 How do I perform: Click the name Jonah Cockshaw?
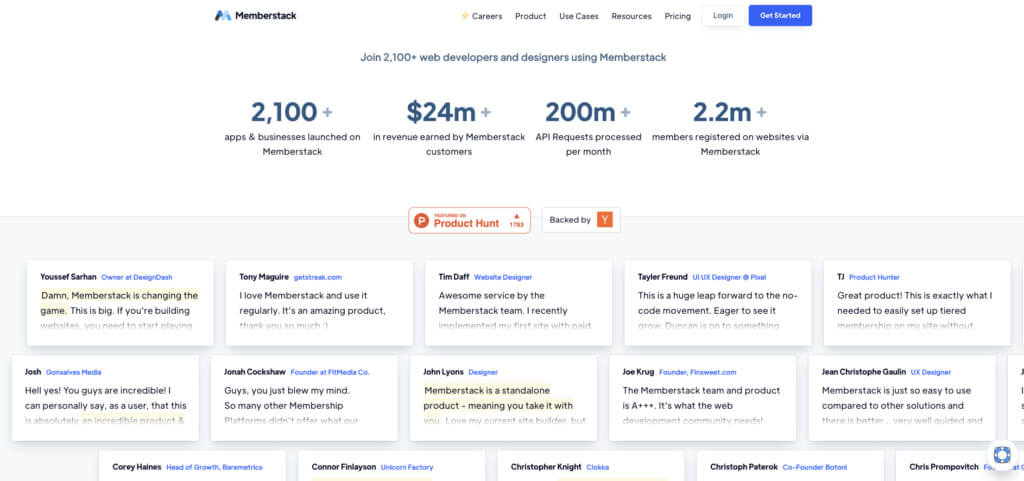(x=255, y=372)
